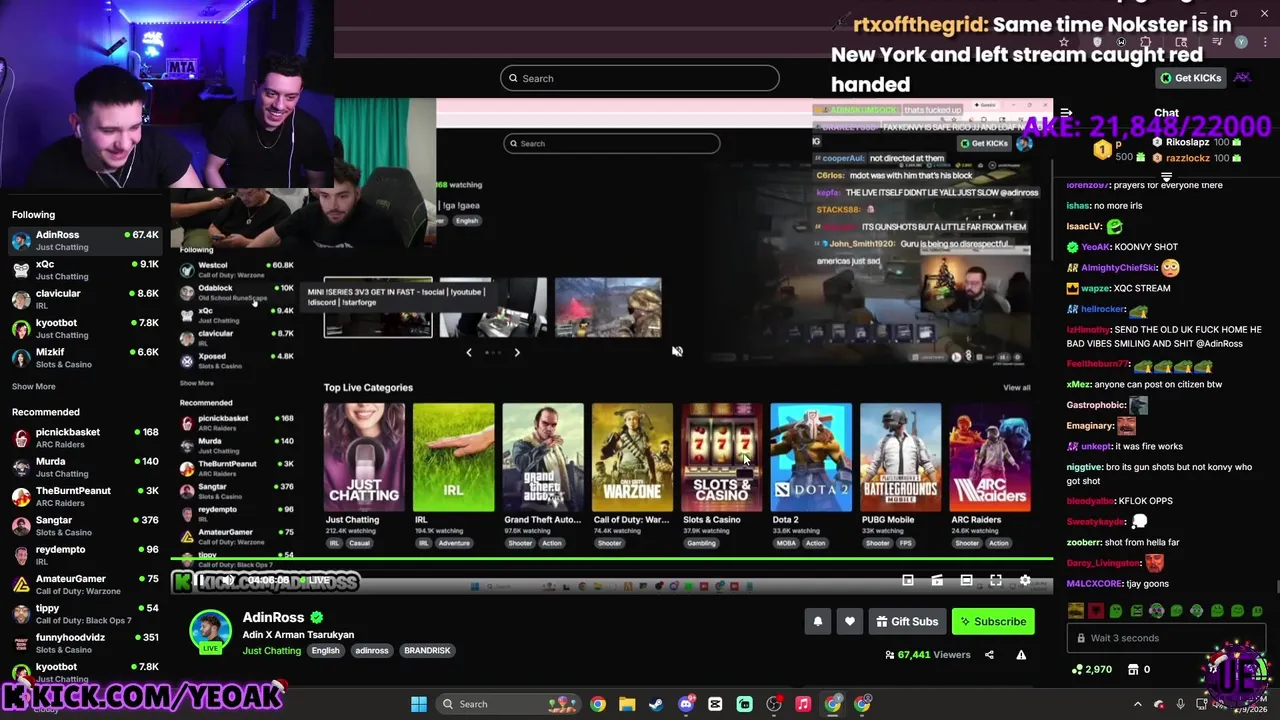Open channel points balance 2,970
Image resolution: width=1280 pixels, height=720 pixels.
(x=1091, y=669)
